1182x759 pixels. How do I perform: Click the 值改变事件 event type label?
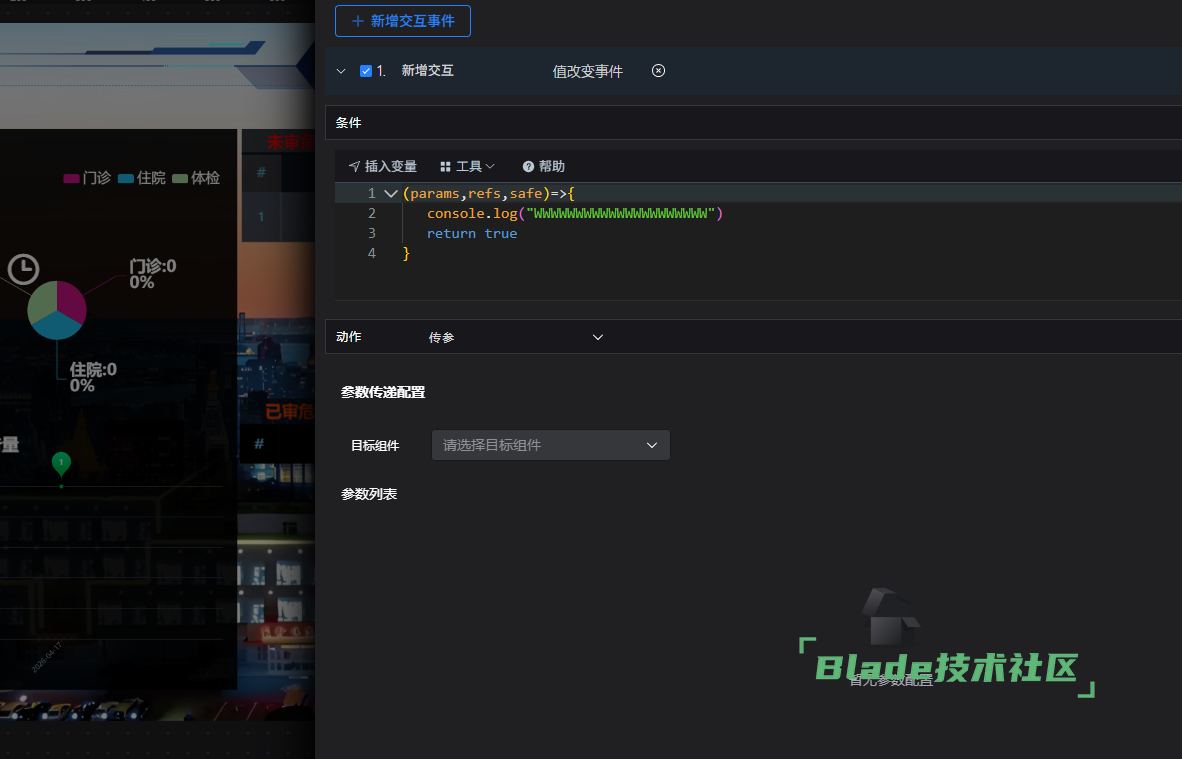tap(587, 71)
